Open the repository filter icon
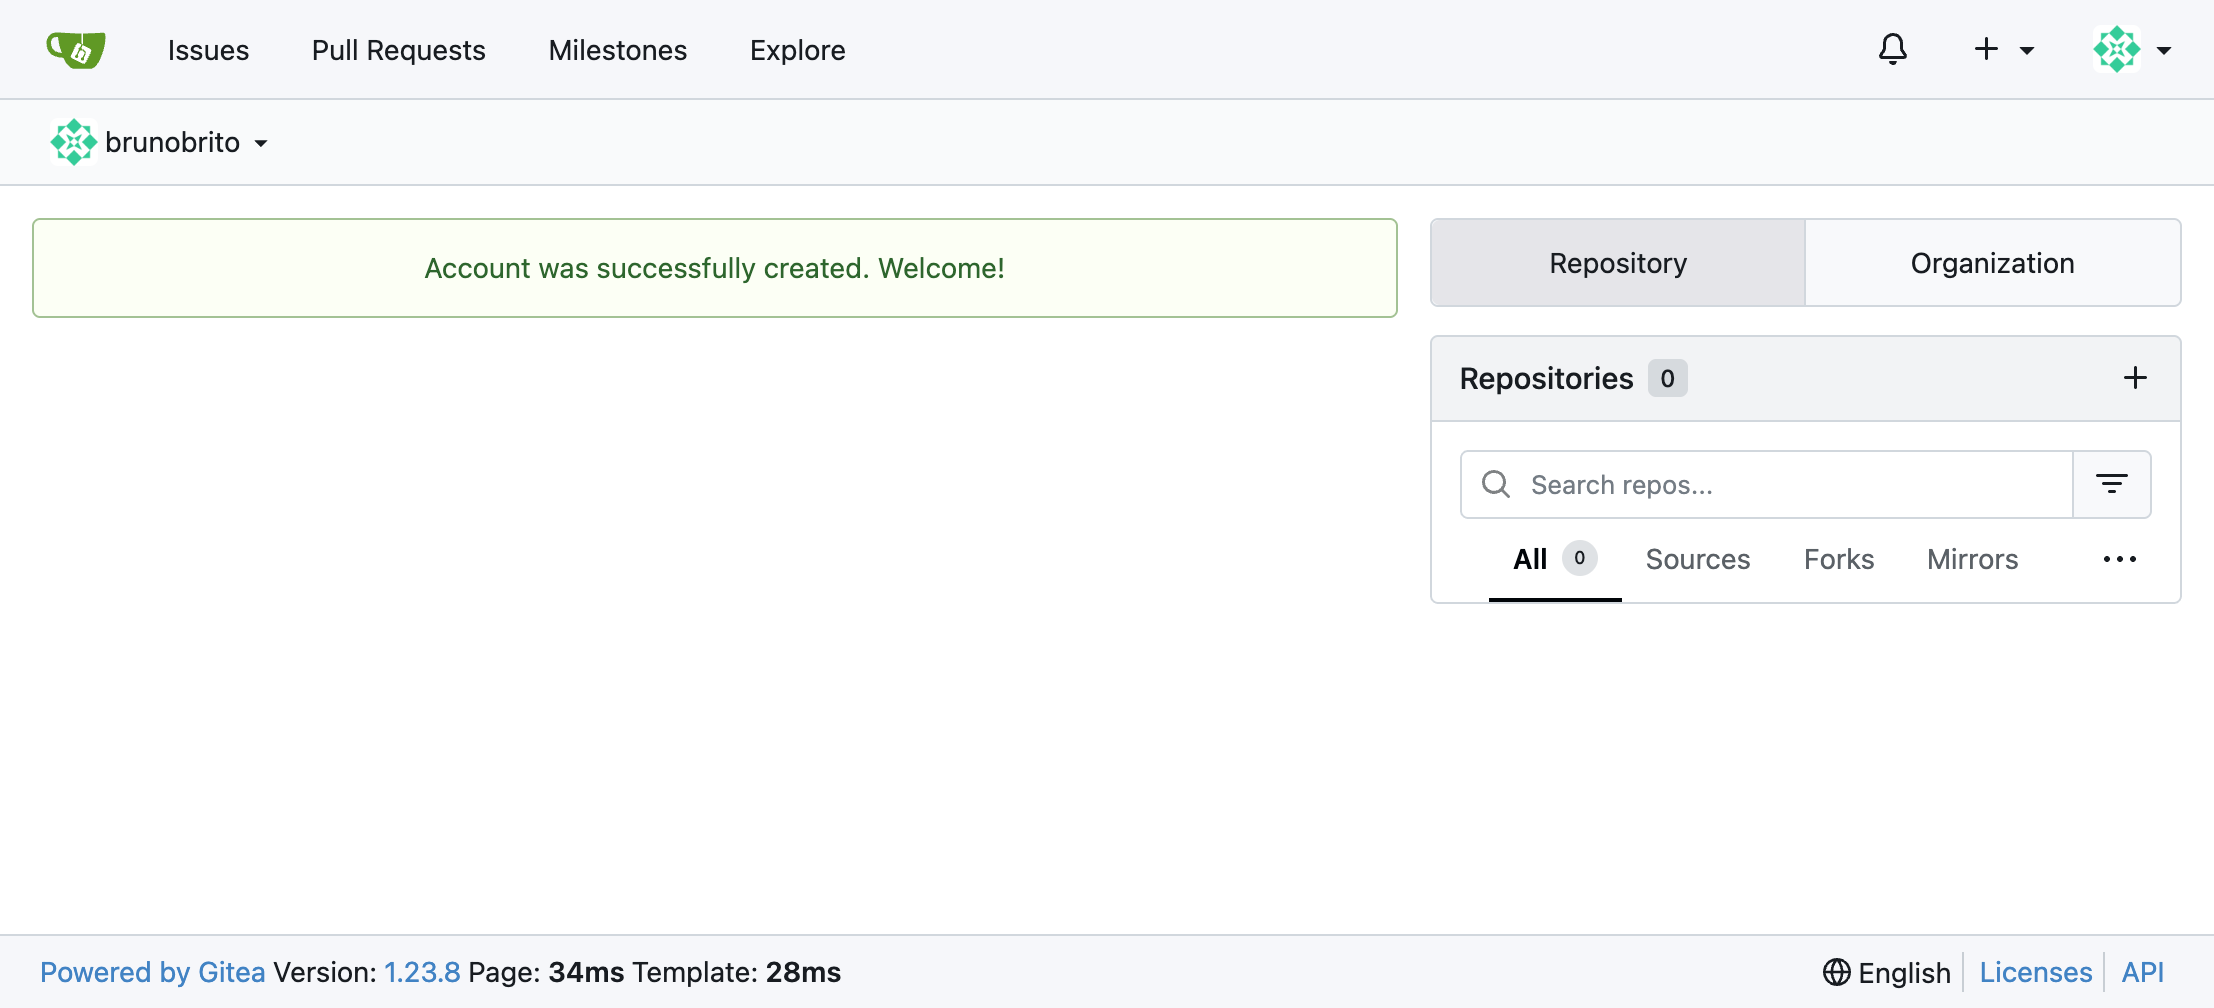The width and height of the screenshot is (2214, 1008). pos(2112,484)
